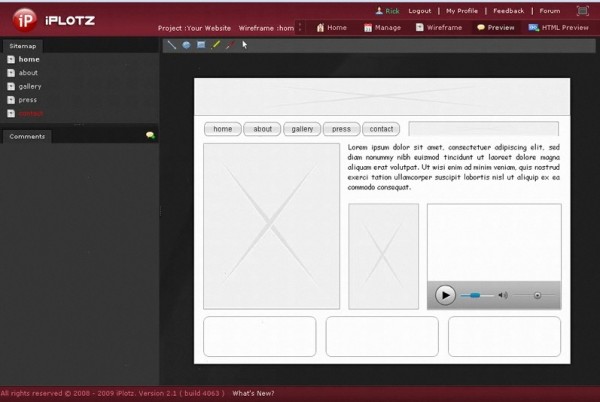This screenshot has height=402, width=600.
Task: Select the rectangle drawing tool
Action: 201,45
